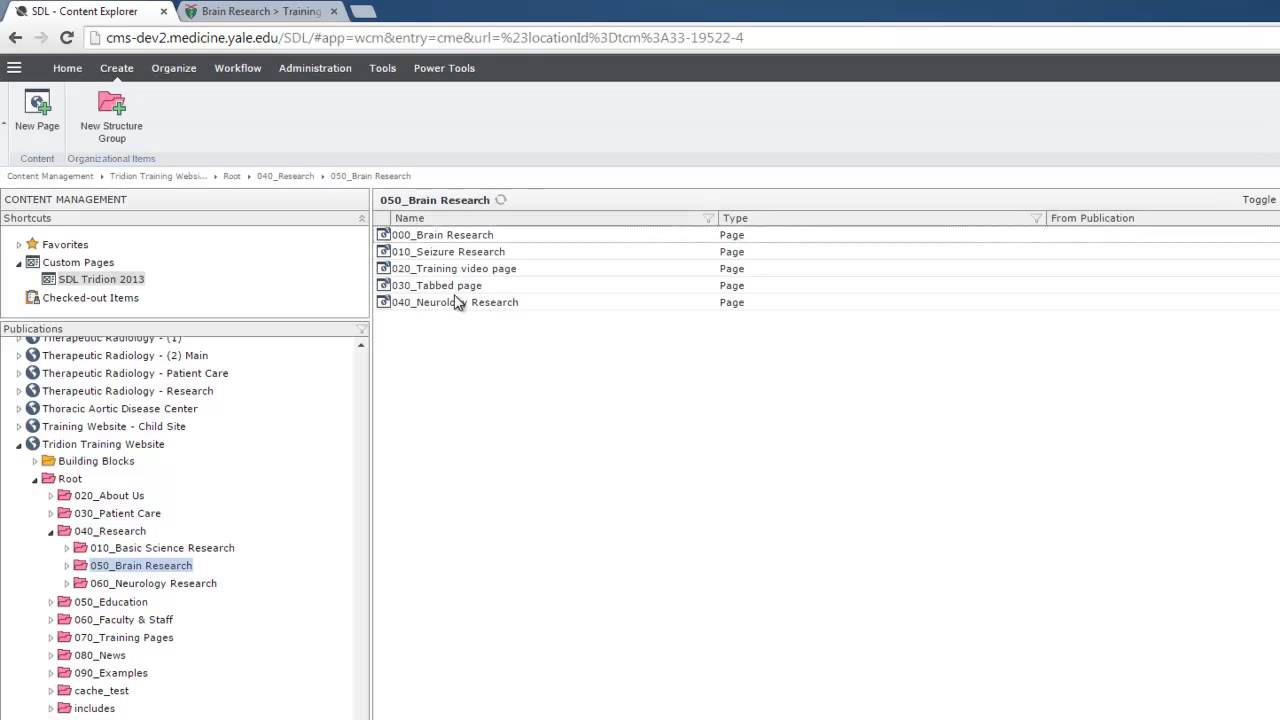Viewport: 1280px width, 720px height.
Task: Click 040_Research structure group folder icon
Action: [64, 531]
